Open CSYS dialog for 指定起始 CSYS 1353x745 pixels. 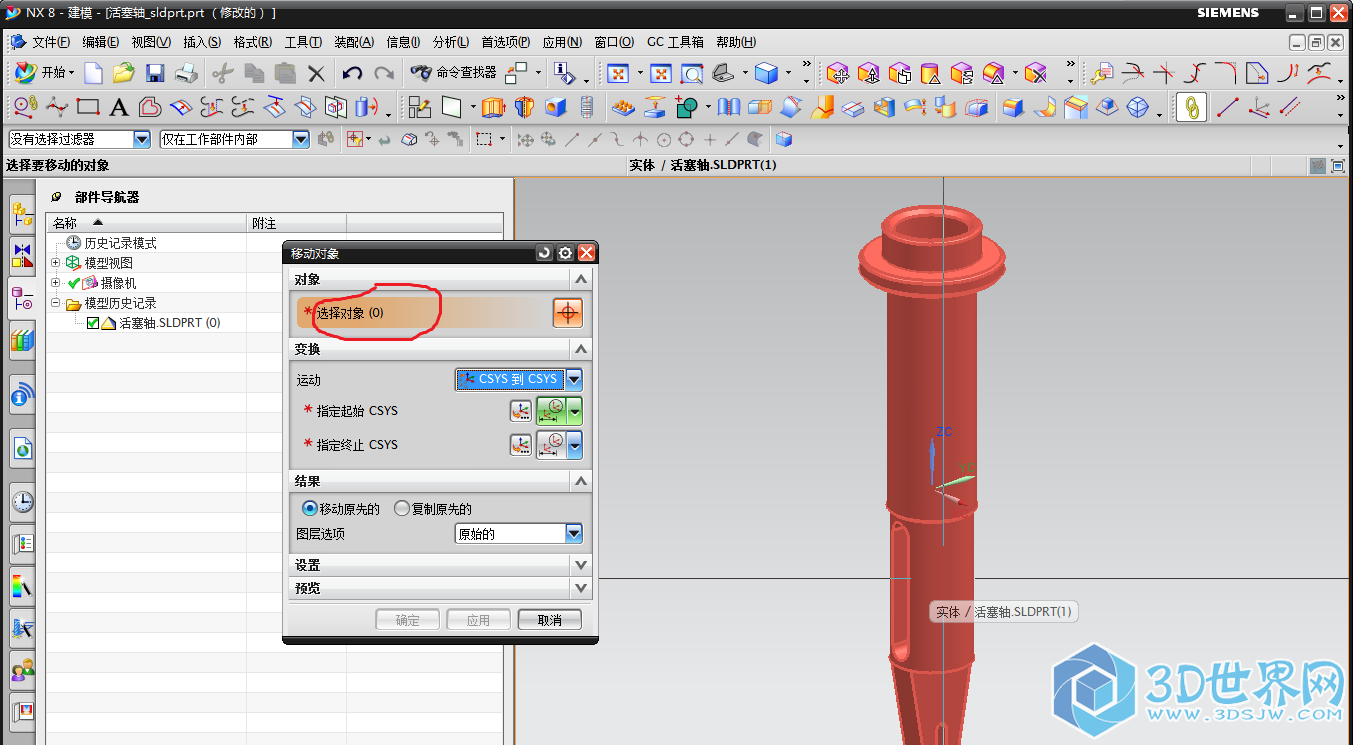point(521,411)
